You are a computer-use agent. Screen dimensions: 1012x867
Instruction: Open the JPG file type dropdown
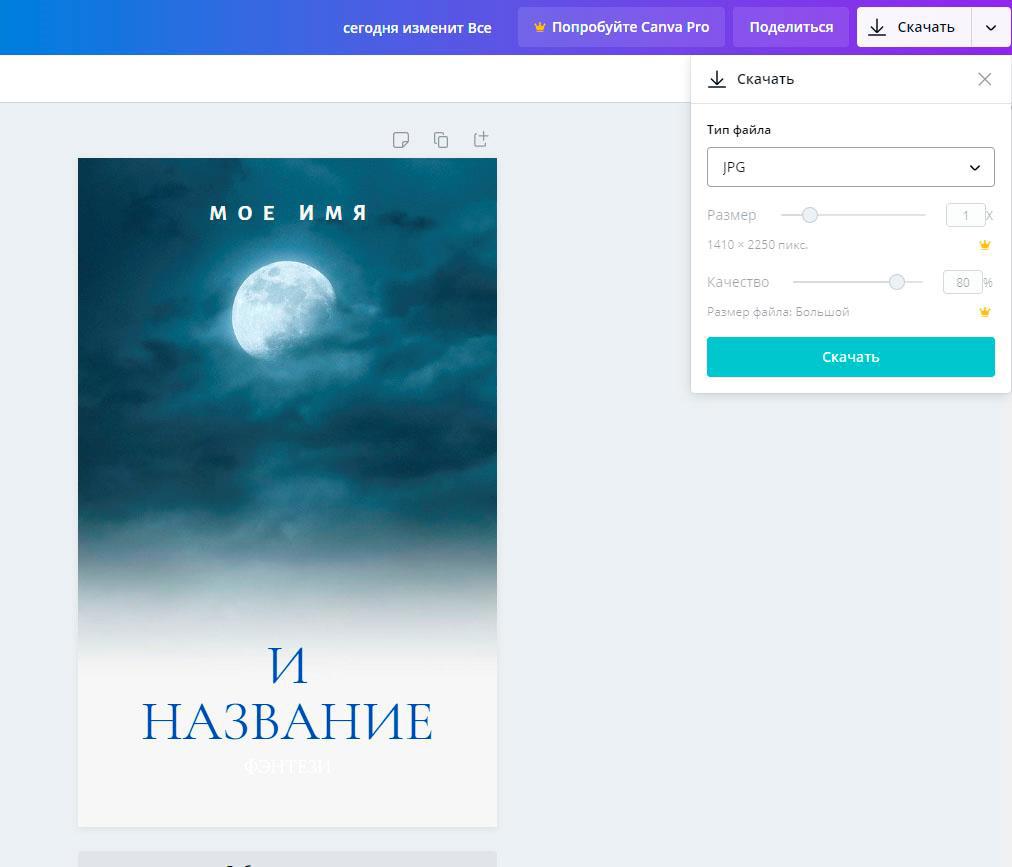[850, 167]
